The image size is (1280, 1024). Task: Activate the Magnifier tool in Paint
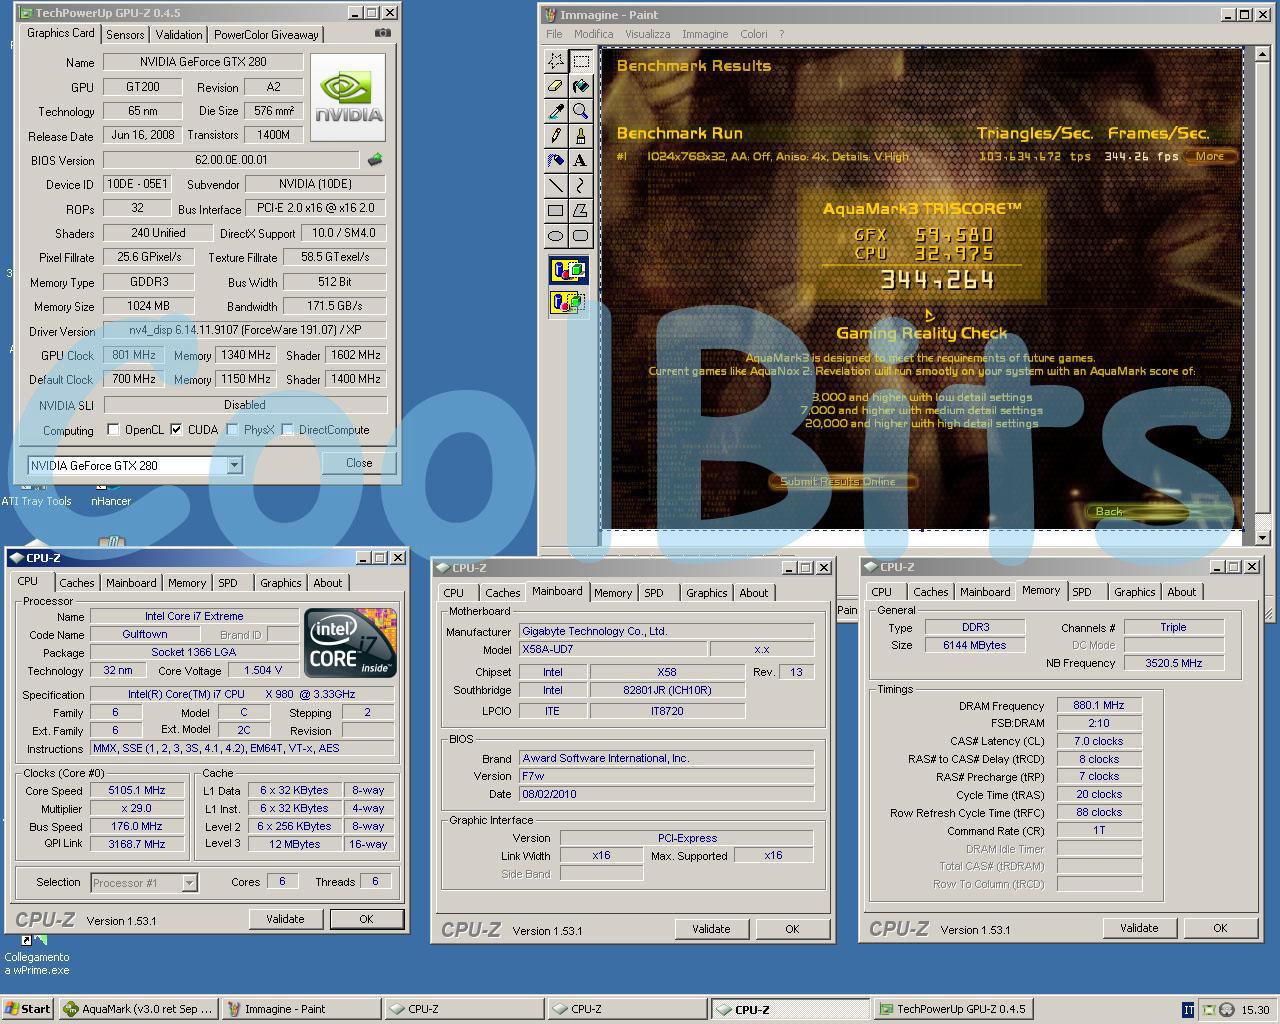coord(581,111)
